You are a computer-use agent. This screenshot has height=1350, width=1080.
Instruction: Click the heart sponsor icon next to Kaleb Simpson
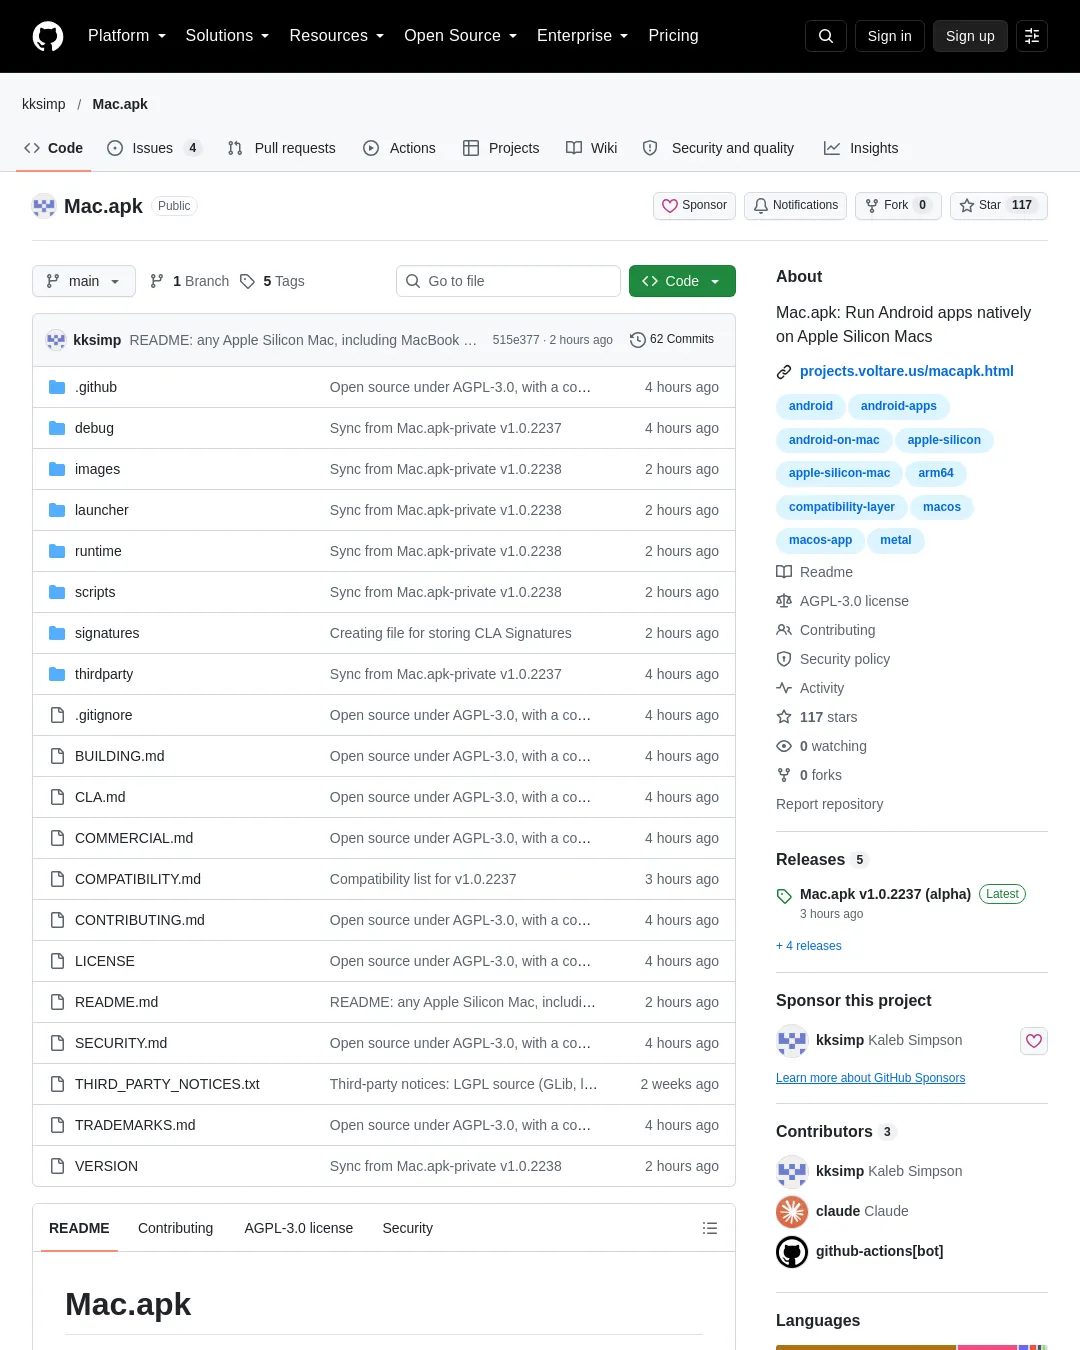(1034, 1041)
